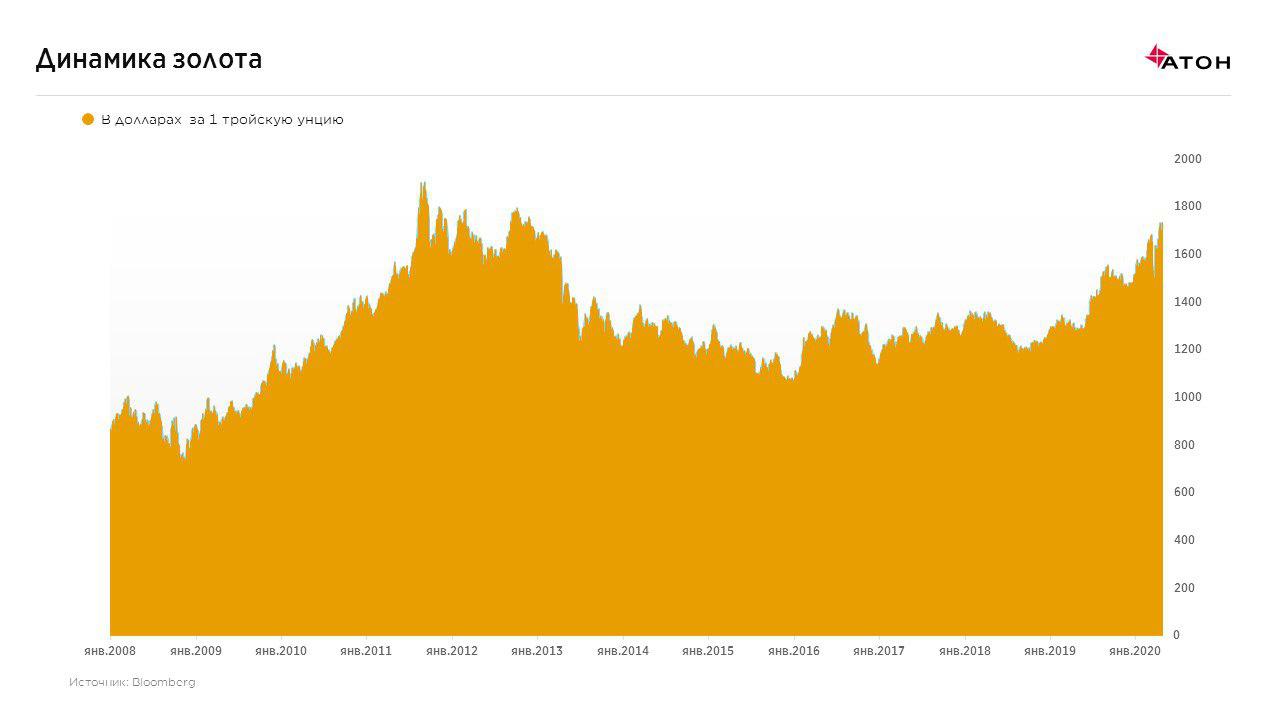Select the 'янв.2018' x-axis label

(x=964, y=651)
